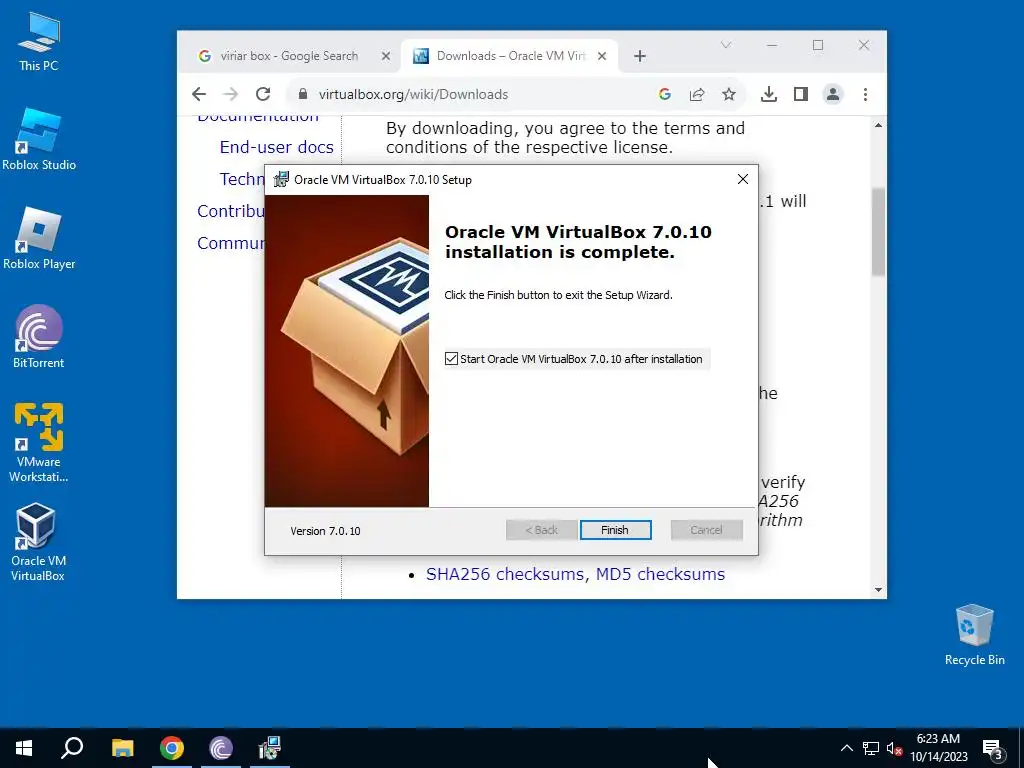Reload the VirtualBox downloads page
This screenshot has height=768, width=1024.
click(263, 94)
